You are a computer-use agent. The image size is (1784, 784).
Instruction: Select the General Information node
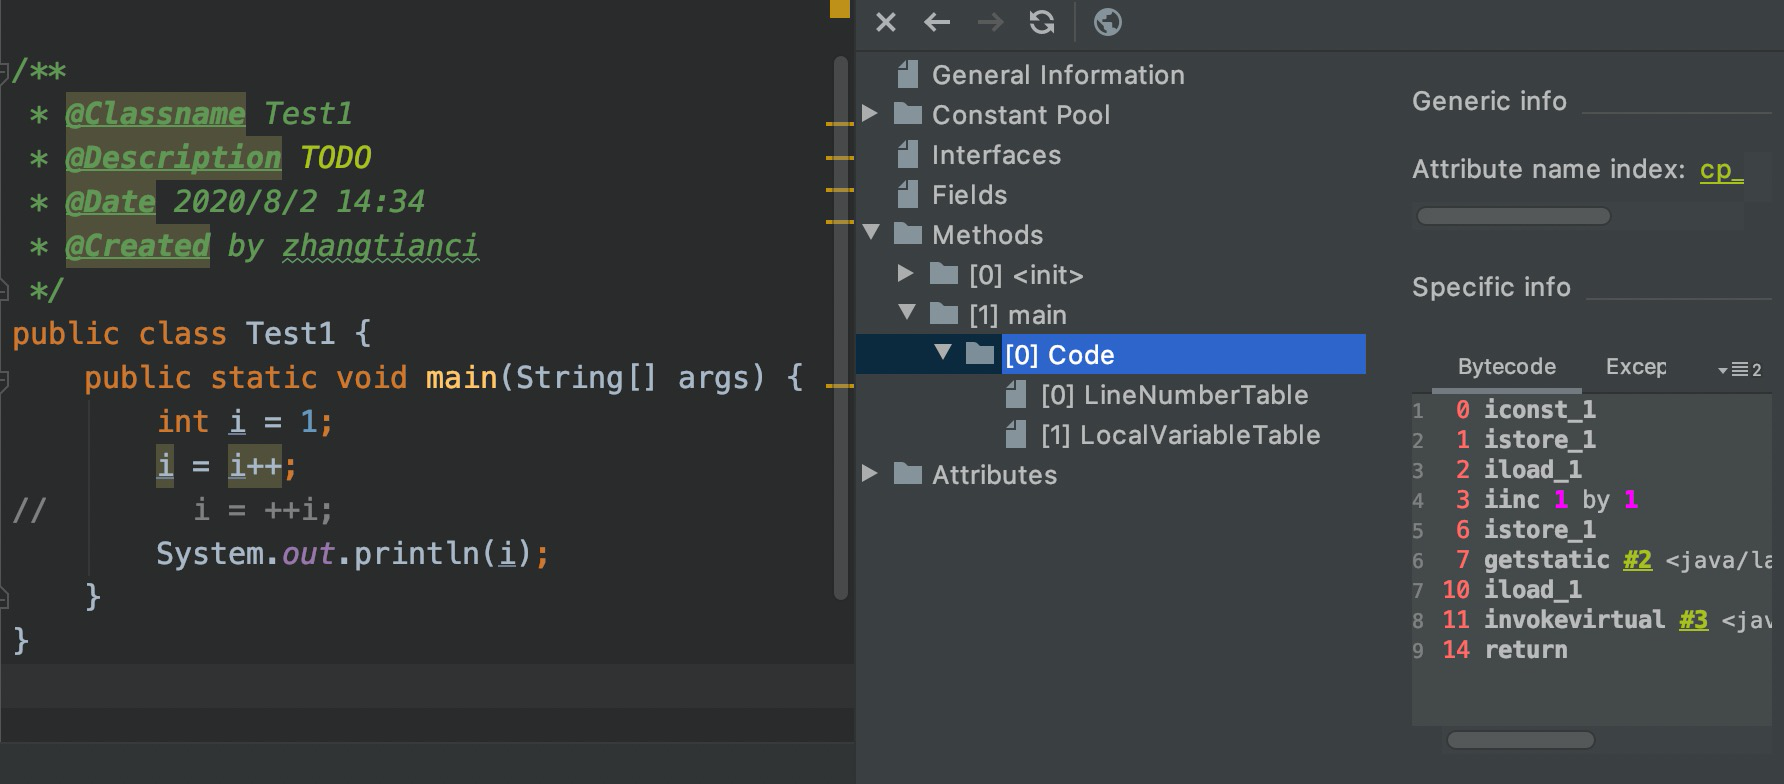point(1057,75)
